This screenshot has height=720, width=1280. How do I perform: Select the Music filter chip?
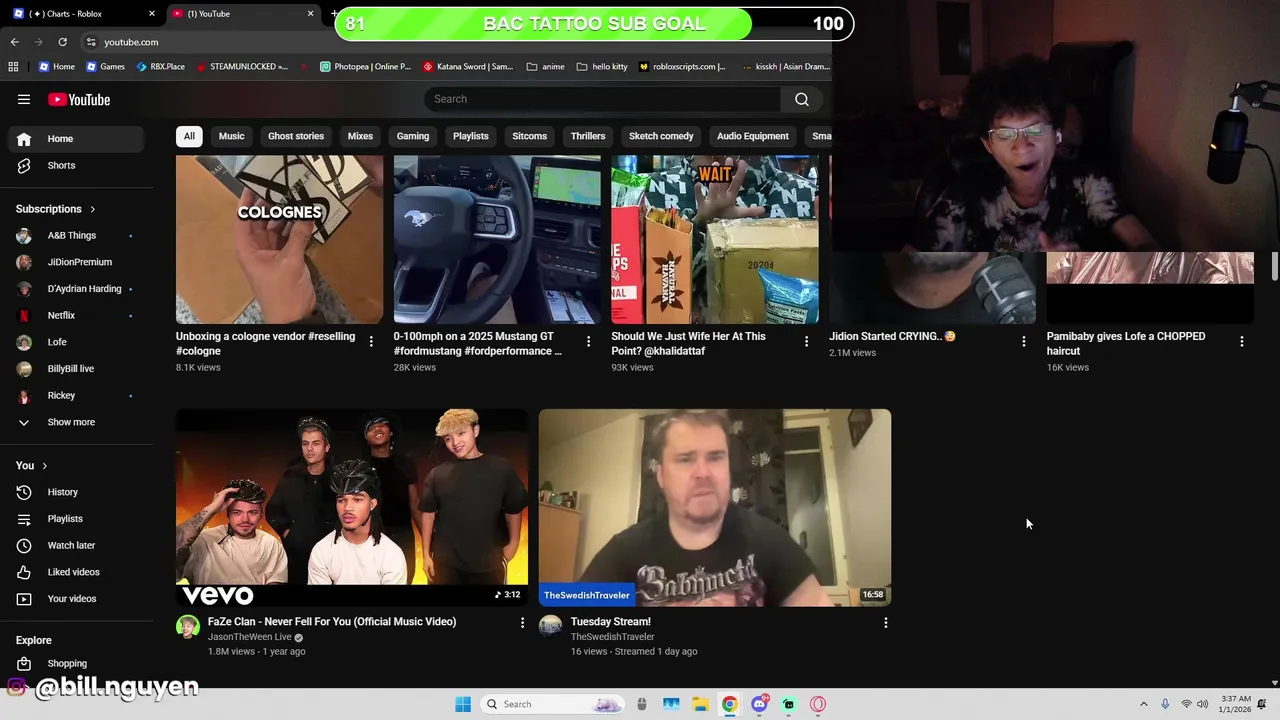(231, 136)
